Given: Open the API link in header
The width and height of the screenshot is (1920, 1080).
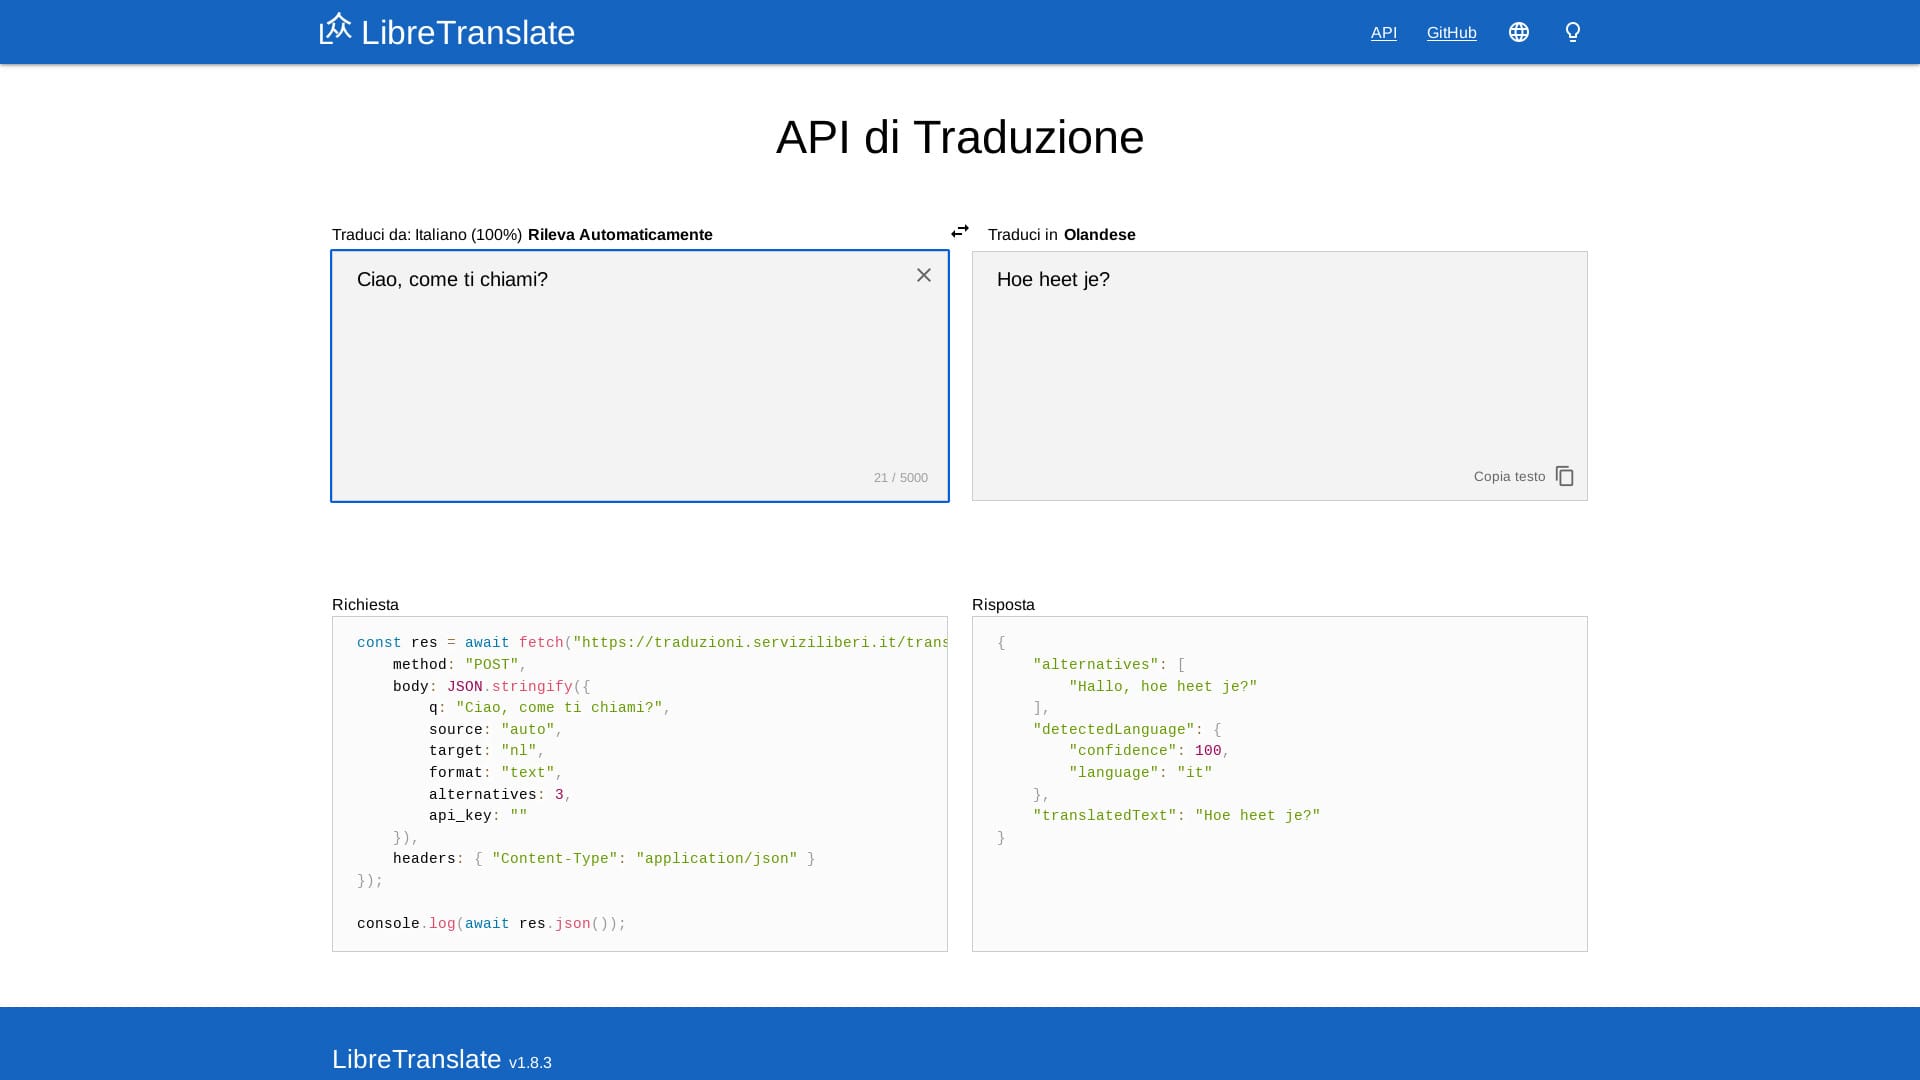Looking at the screenshot, I should click(x=1383, y=33).
